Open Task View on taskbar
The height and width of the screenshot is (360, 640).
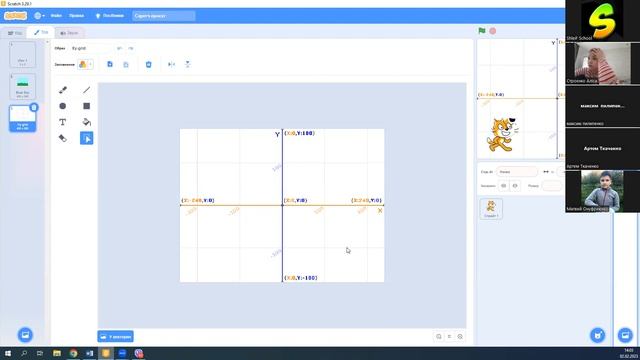(x=40, y=353)
